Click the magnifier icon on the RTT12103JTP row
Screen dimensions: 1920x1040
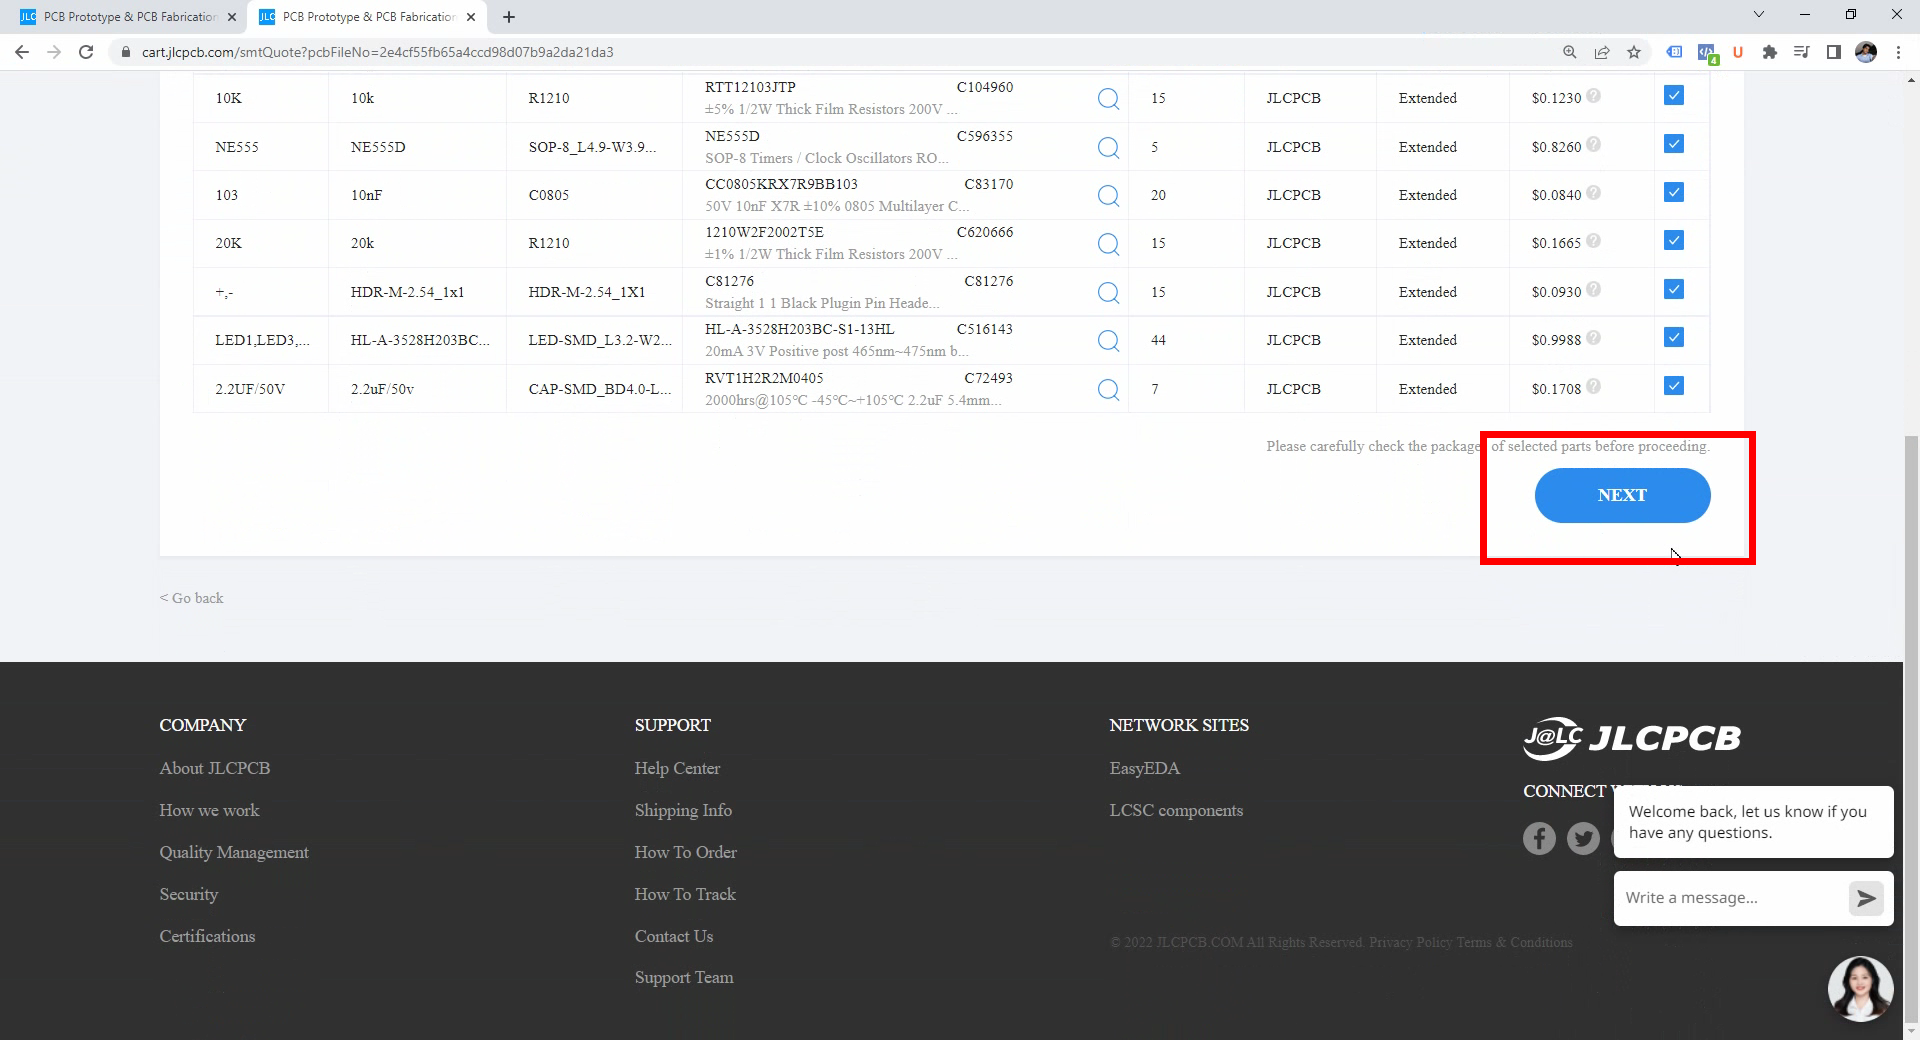[x=1108, y=98]
